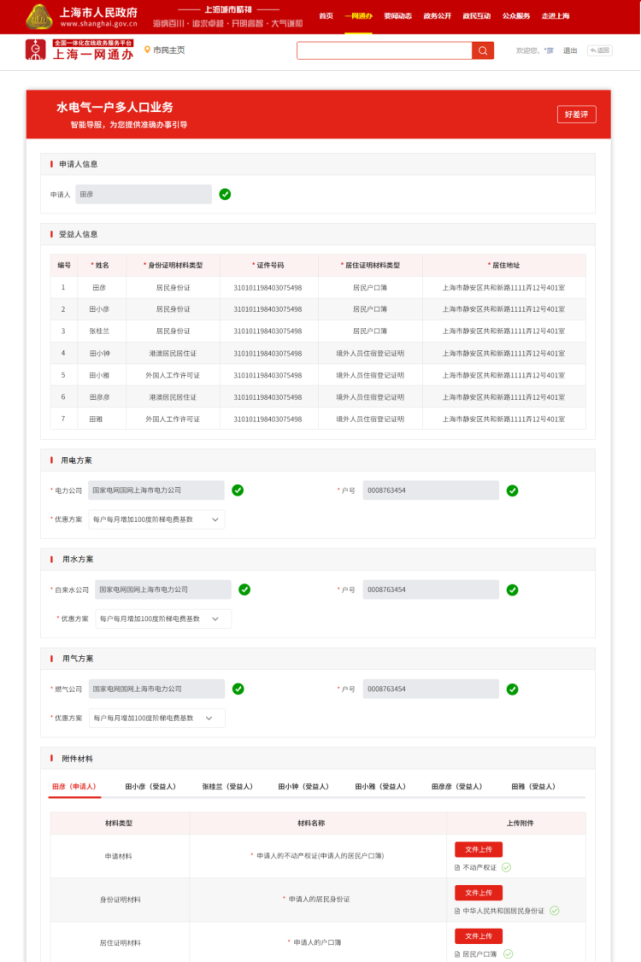Screen dimensions: 641x962
Task: Open 政务公开 in top navigation
Action: coord(437,16)
